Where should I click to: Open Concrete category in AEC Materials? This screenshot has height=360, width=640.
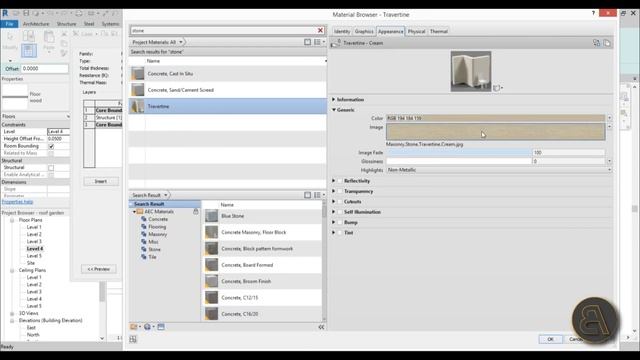tap(158, 219)
